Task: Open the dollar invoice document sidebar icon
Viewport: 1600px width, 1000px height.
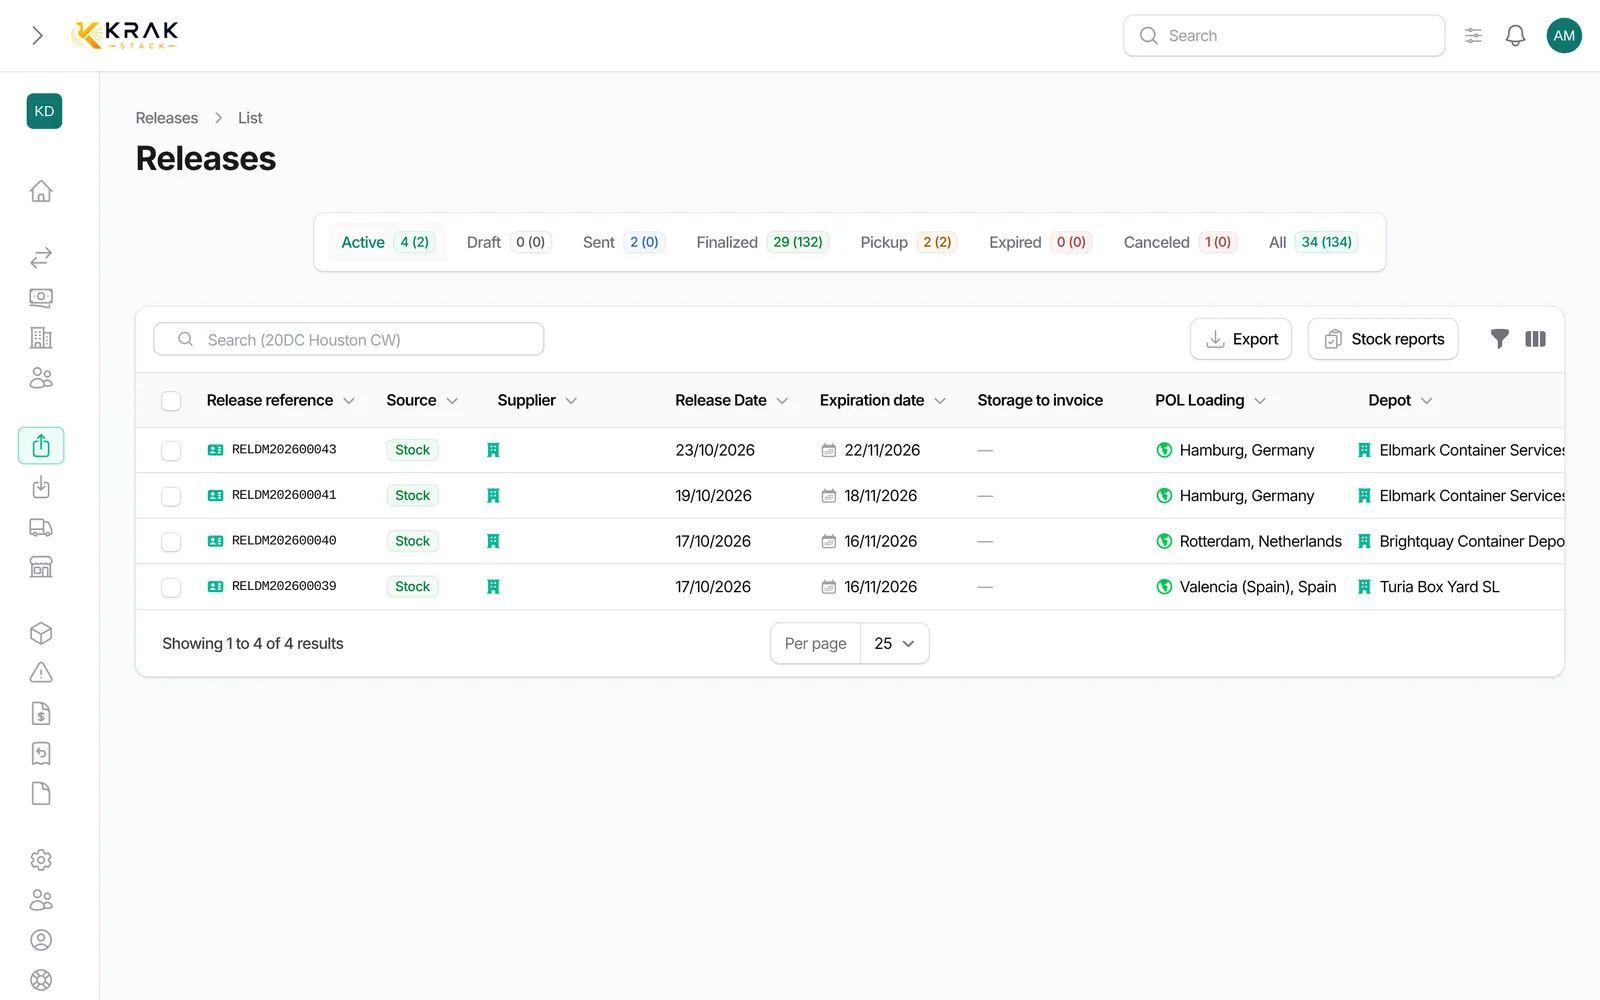Action: point(41,713)
